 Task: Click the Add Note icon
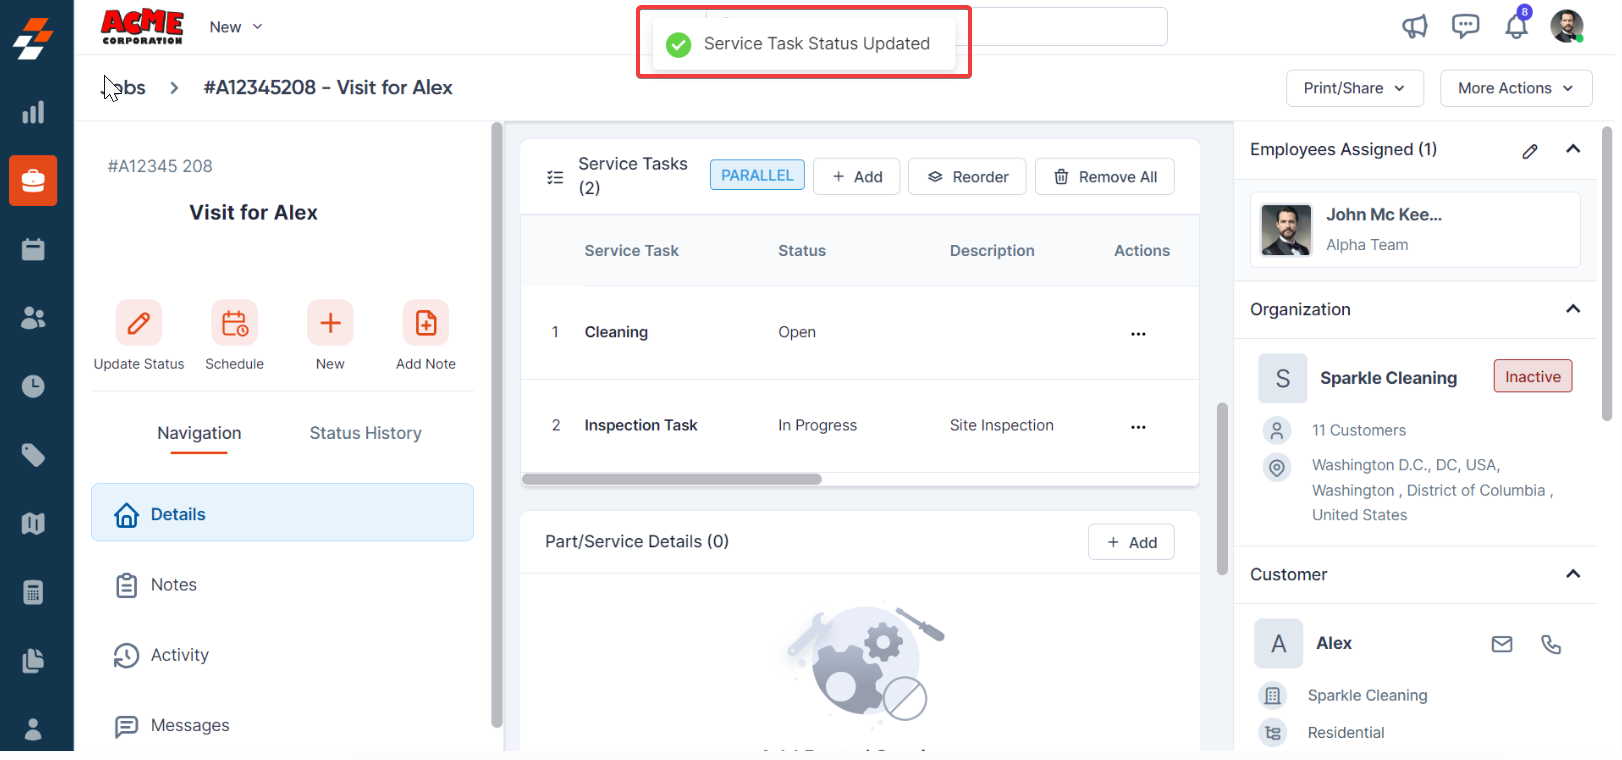(x=426, y=323)
